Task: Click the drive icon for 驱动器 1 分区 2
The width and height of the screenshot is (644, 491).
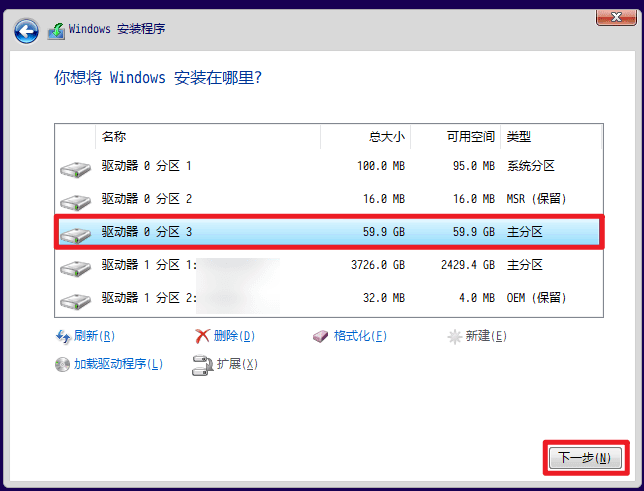Action: [x=75, y=301]
